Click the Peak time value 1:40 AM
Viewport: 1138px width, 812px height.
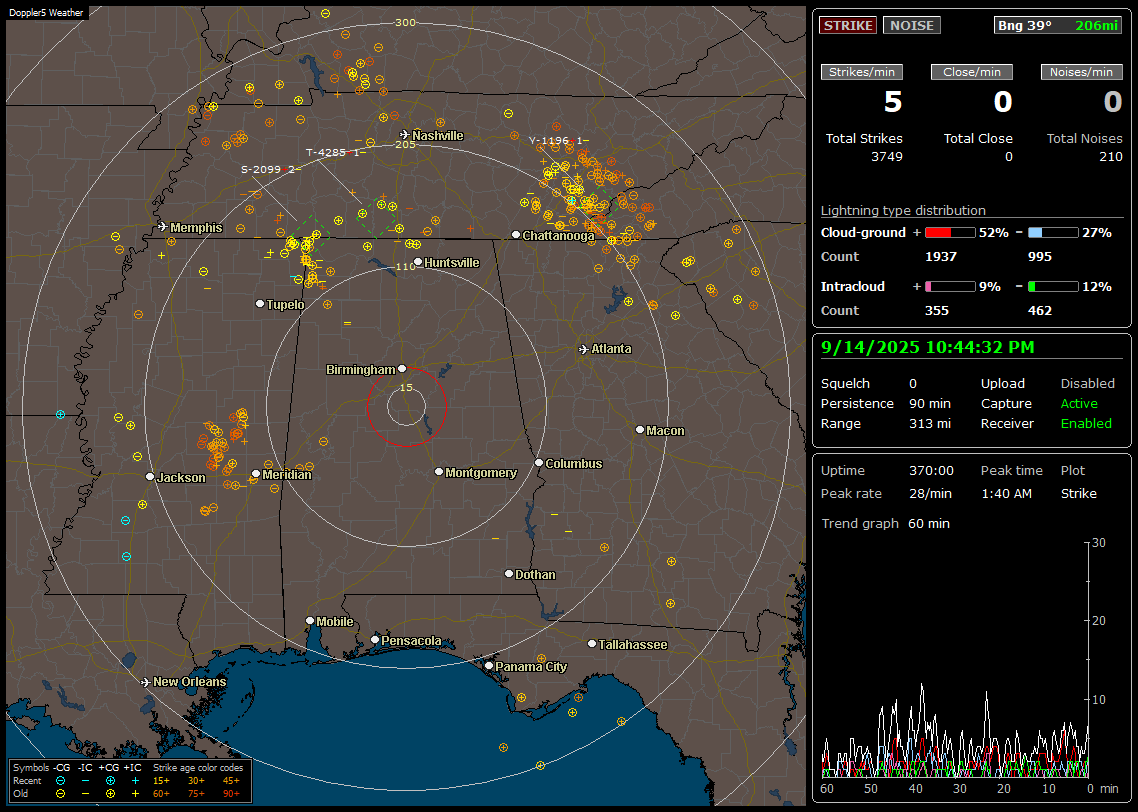(1006, 493)
